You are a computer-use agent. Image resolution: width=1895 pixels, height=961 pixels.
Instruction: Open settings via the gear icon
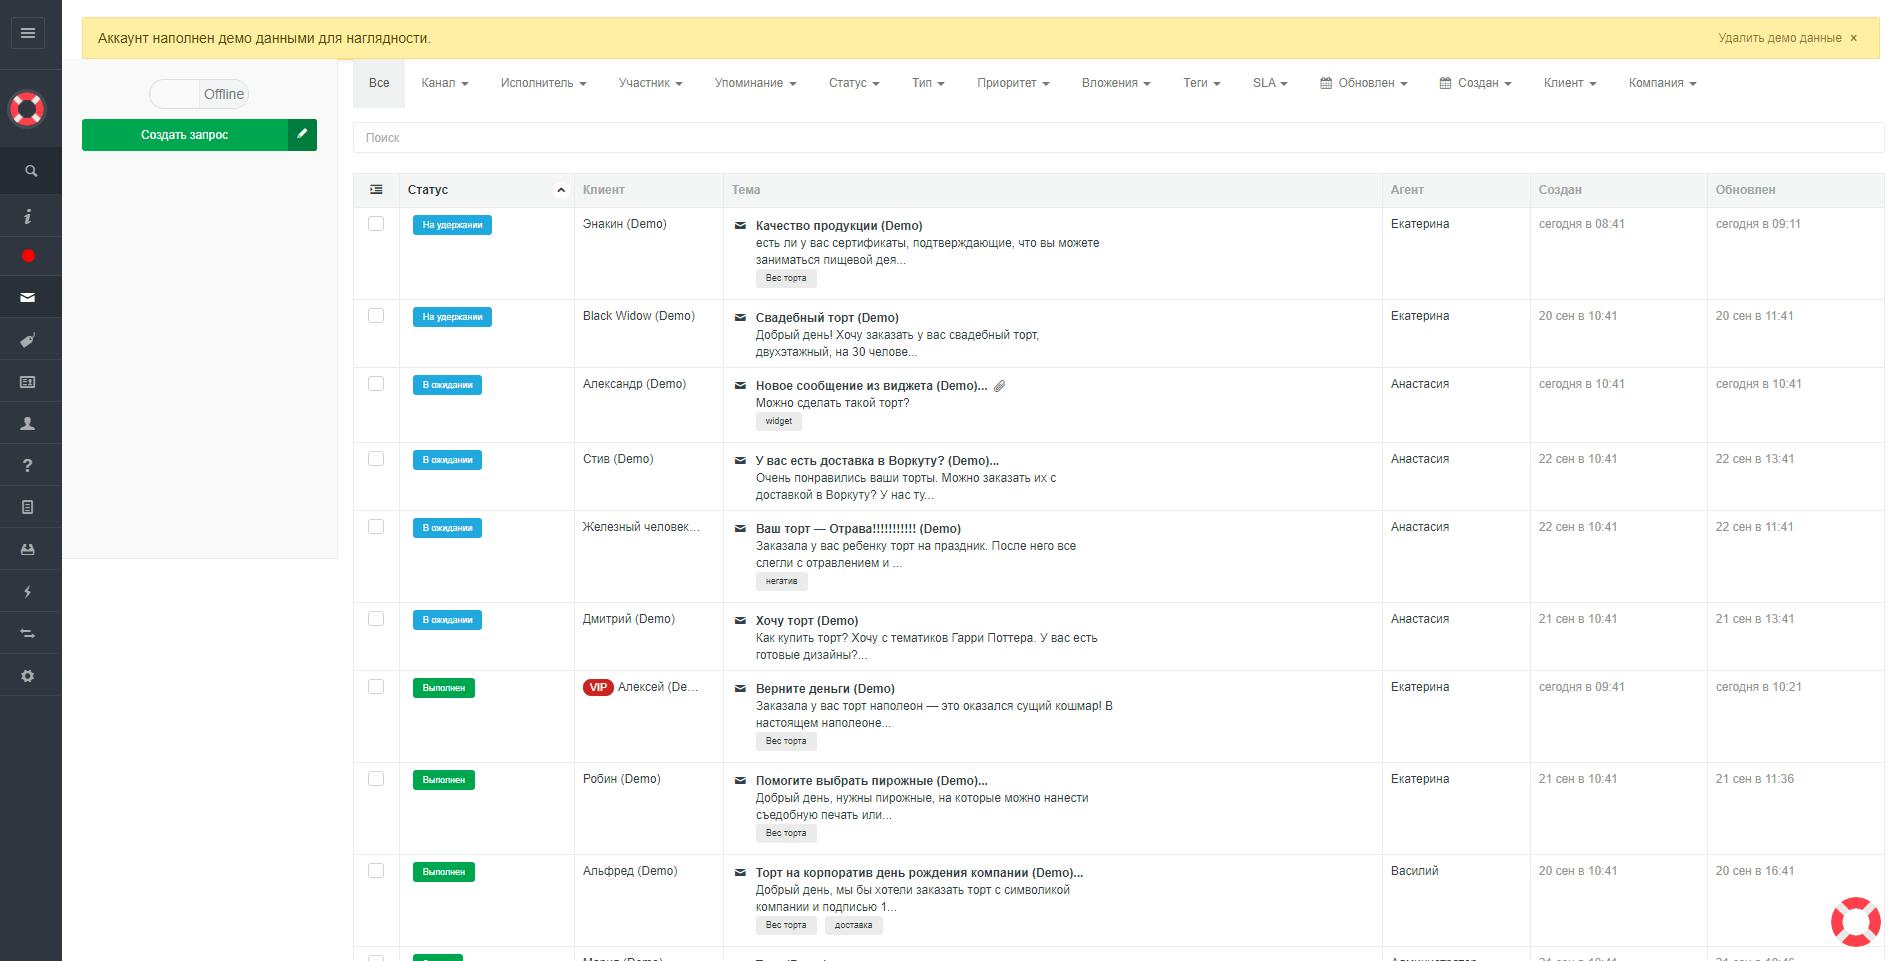[29, 675]
